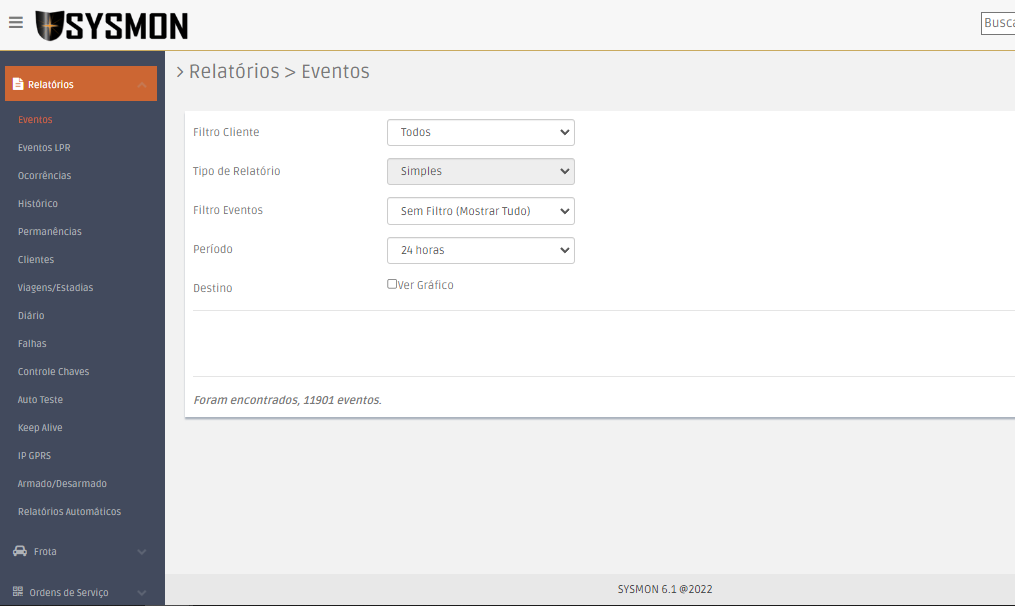The width and height of the screenshot is (1015, 606).
Task: Click the Relatórios document icon
Action: point(18,84)
